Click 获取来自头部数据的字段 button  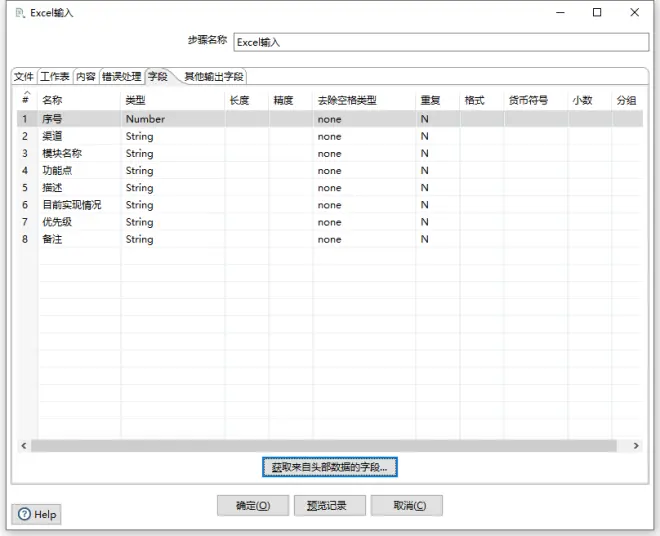330,467
